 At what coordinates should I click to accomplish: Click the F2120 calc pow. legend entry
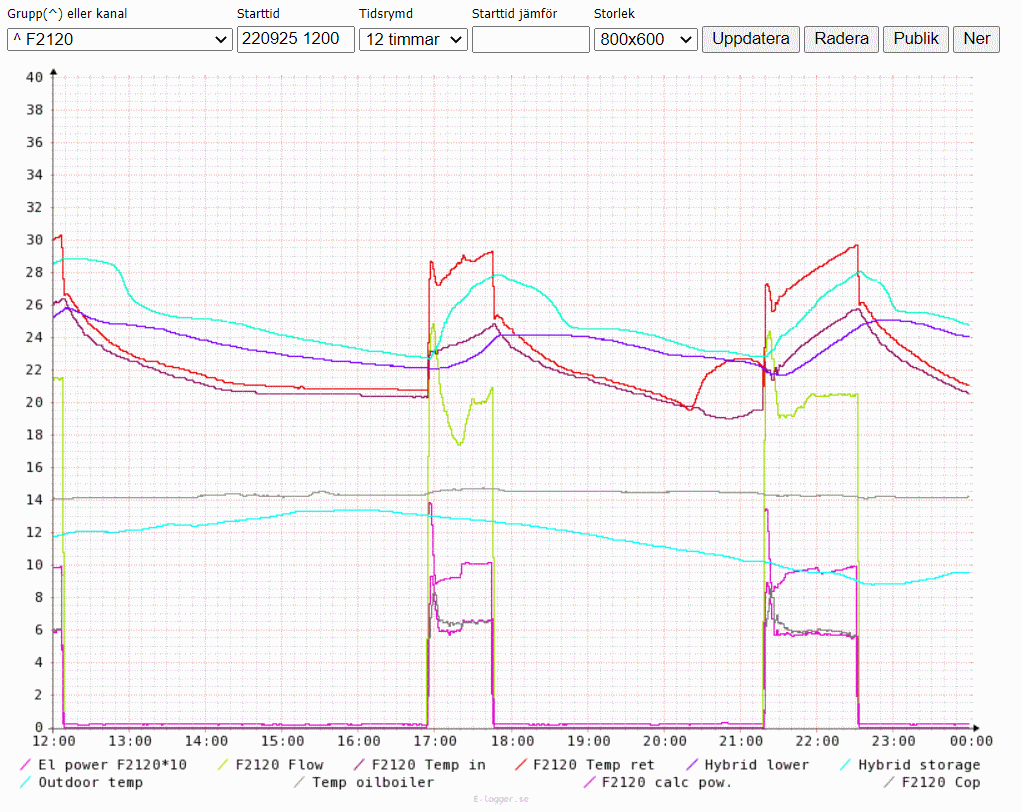[x=666, y=782]
